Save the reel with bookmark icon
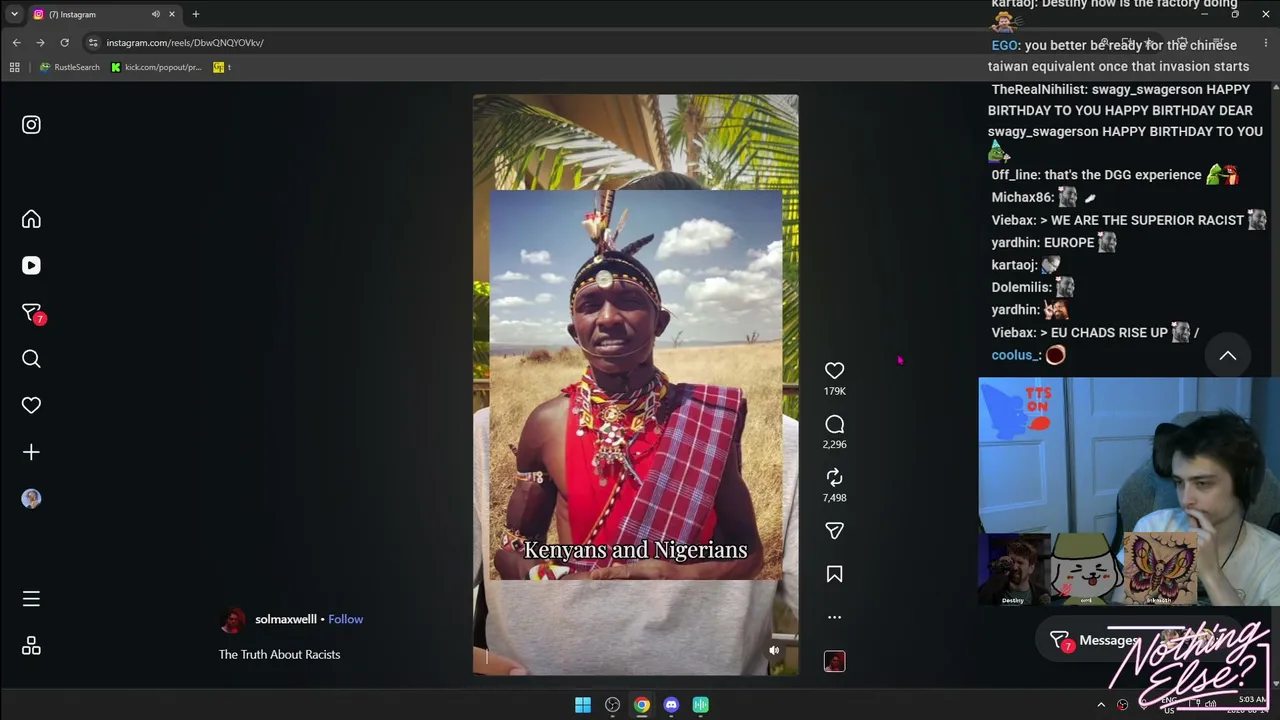Screen dimensions: 1280x720 (834, 574)
